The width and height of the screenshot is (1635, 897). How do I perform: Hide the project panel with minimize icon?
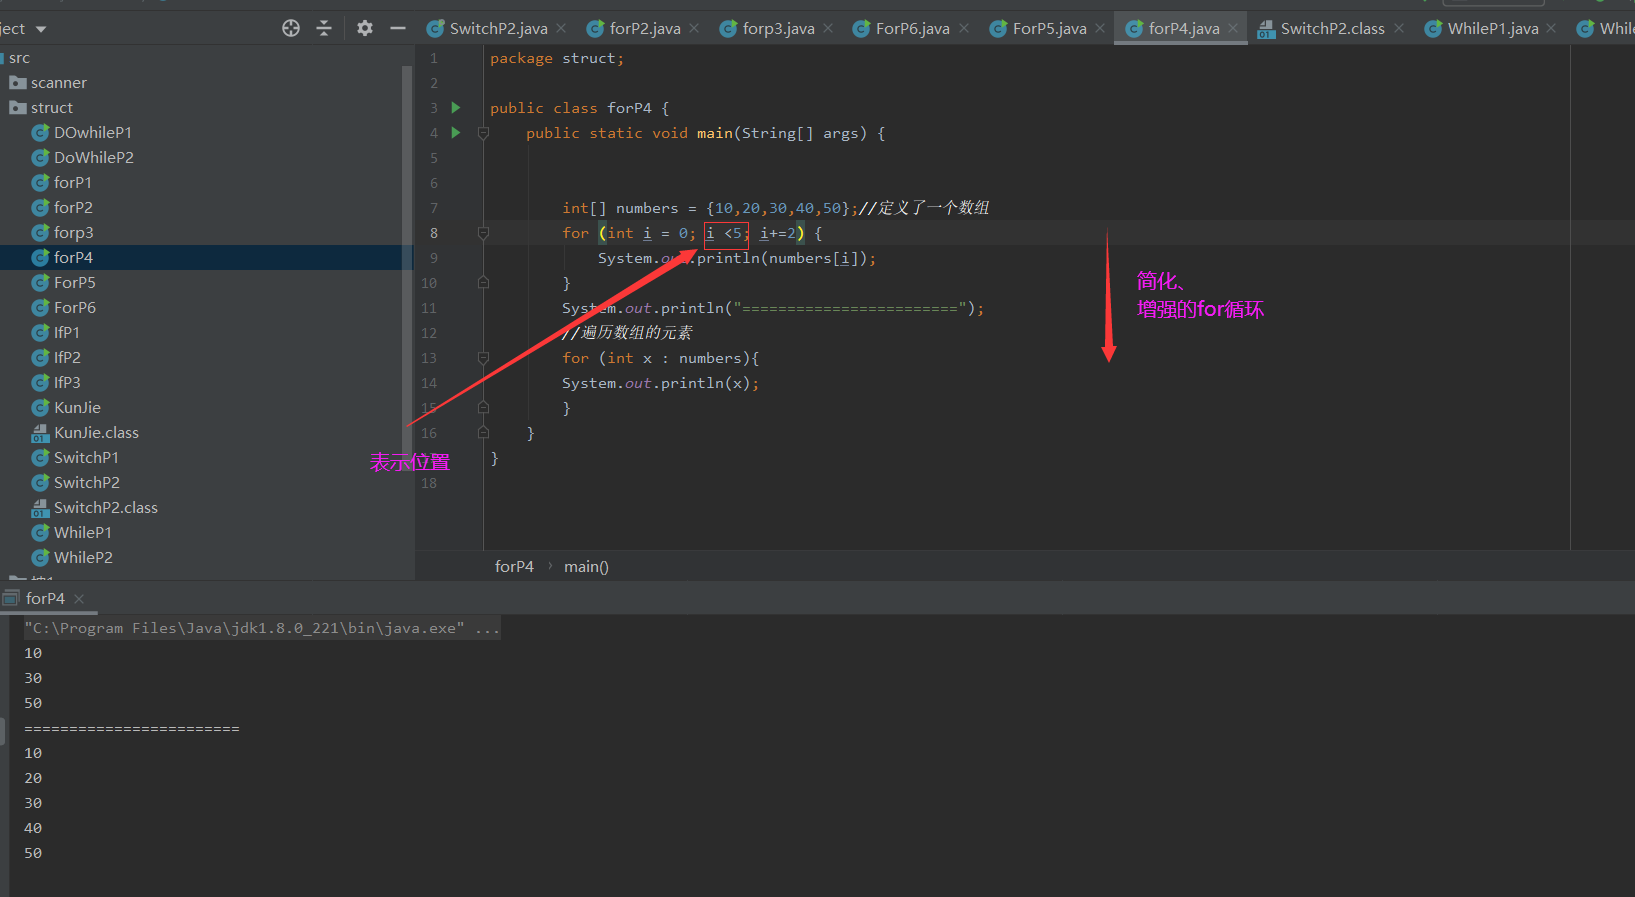[398, 28]
